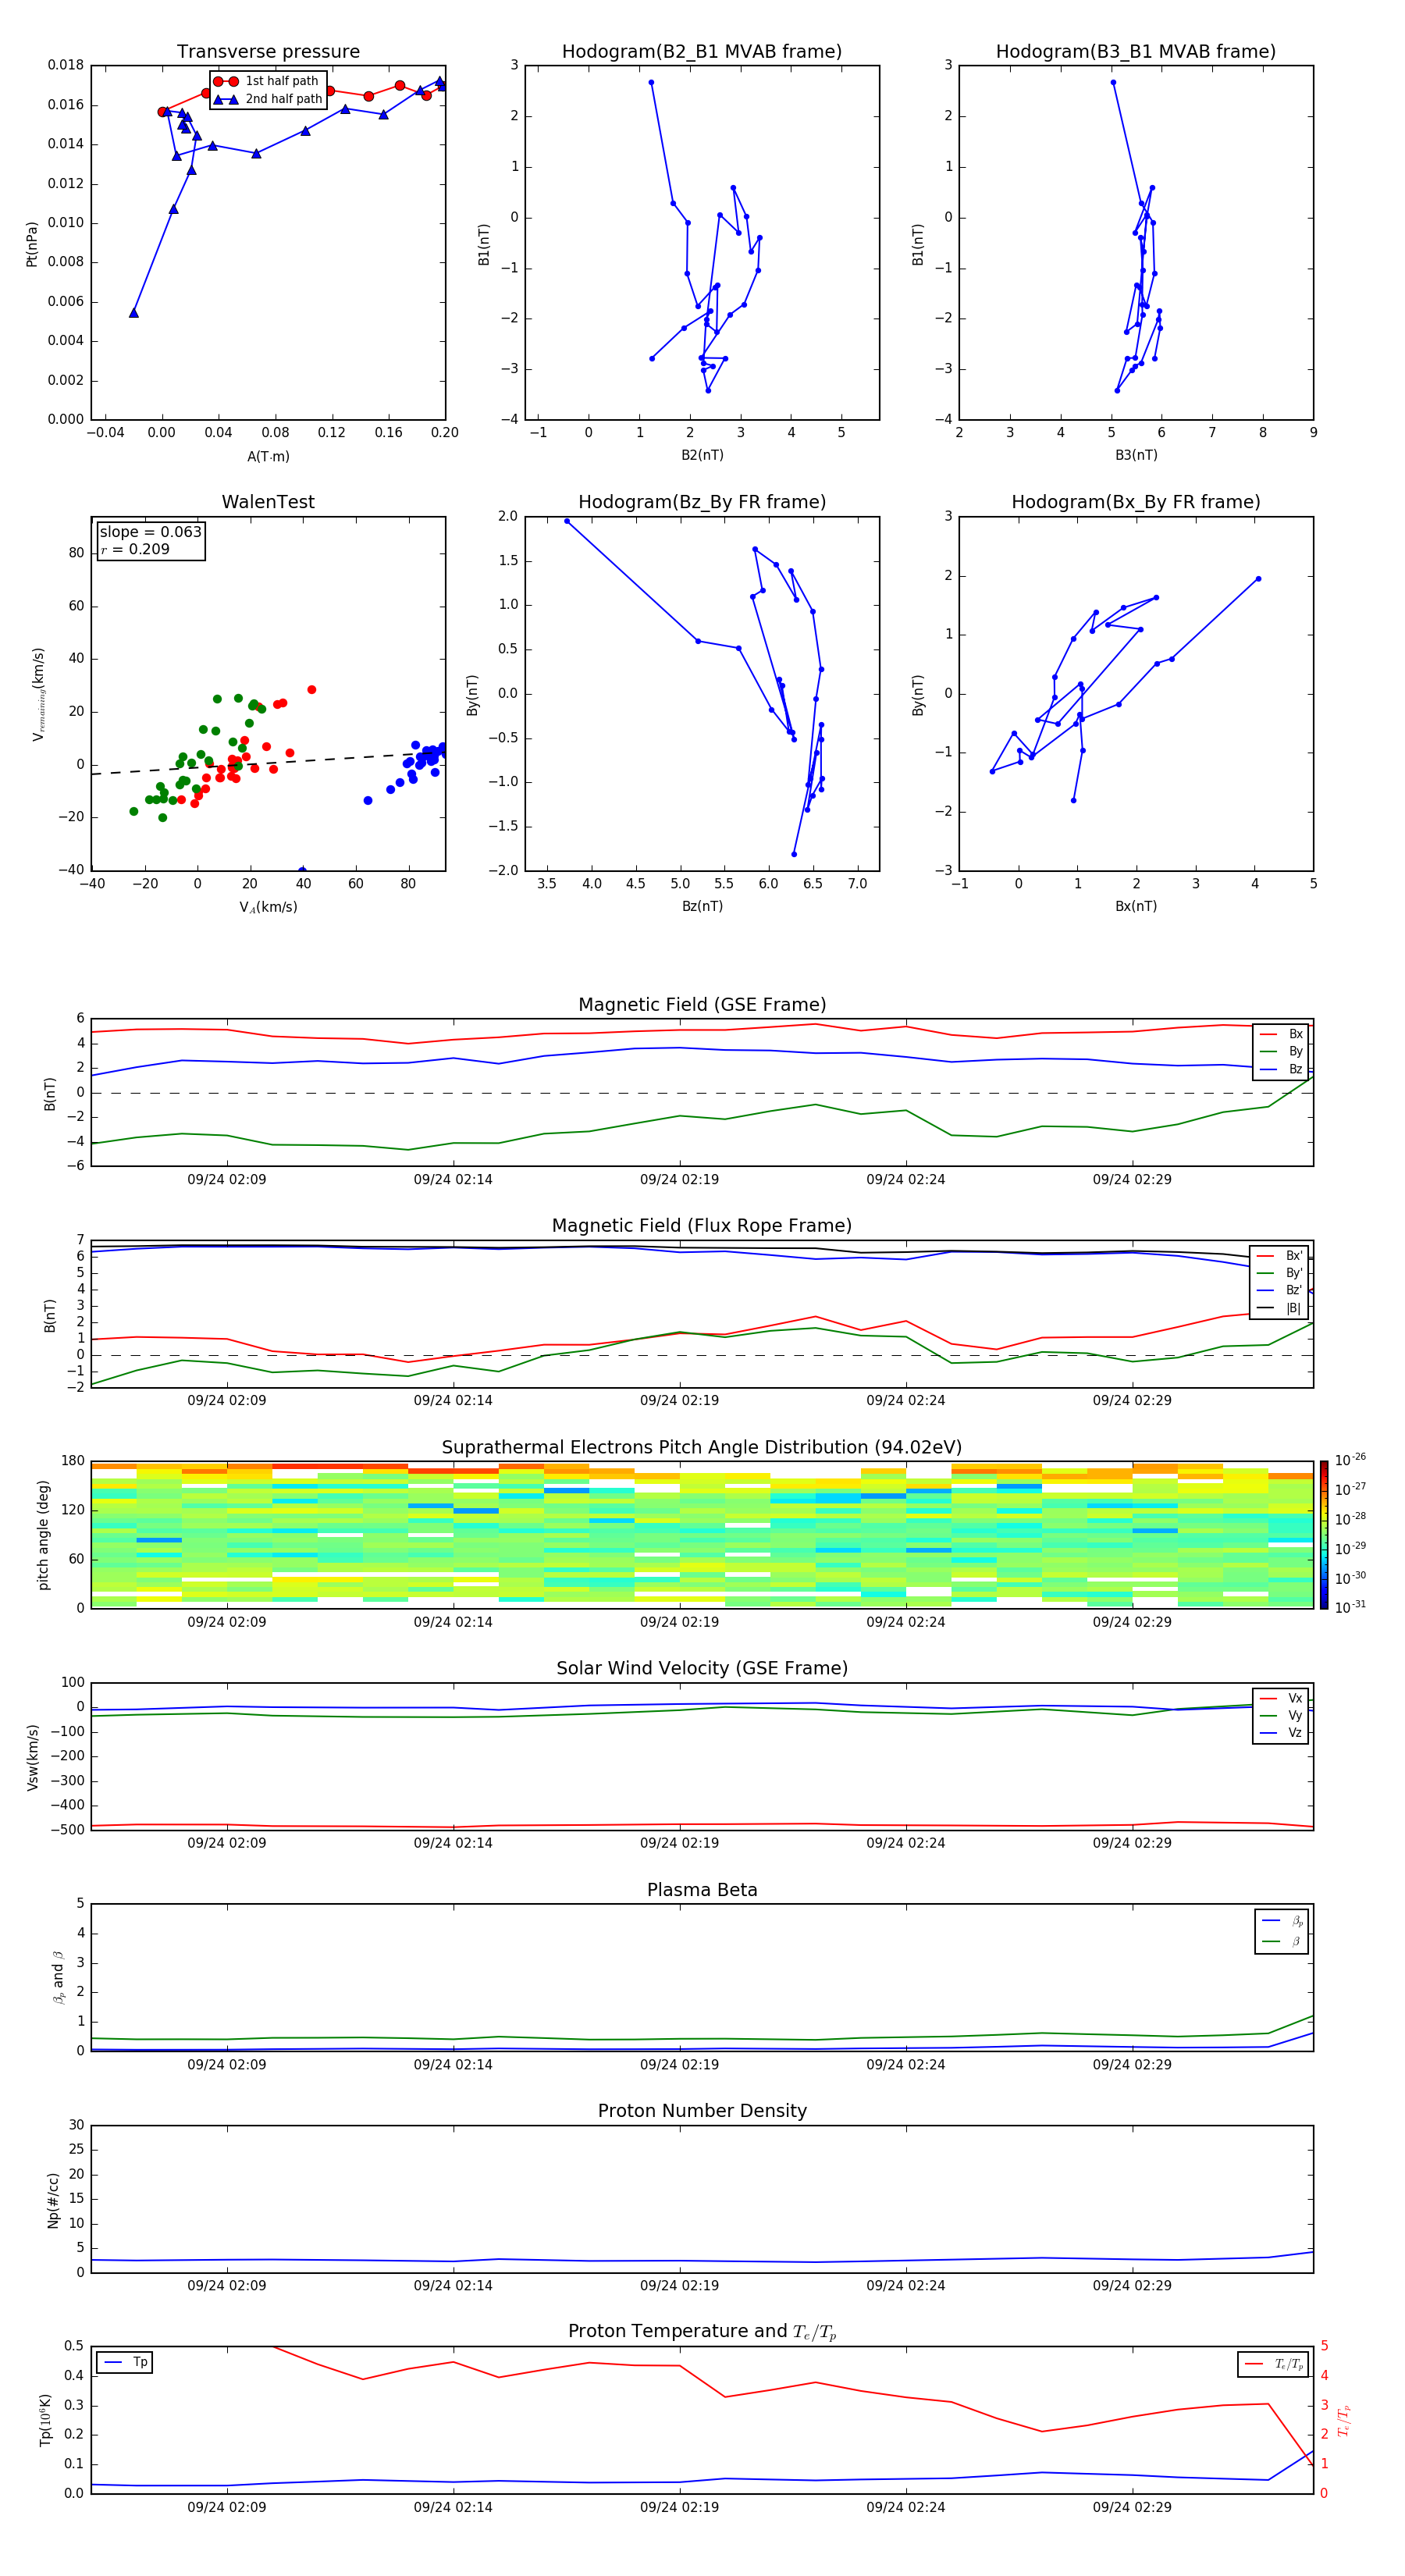Click the '10^-26' colorbar tick label
The width and height of the screenshot is (1405, 2576).
(1350, 1460)
